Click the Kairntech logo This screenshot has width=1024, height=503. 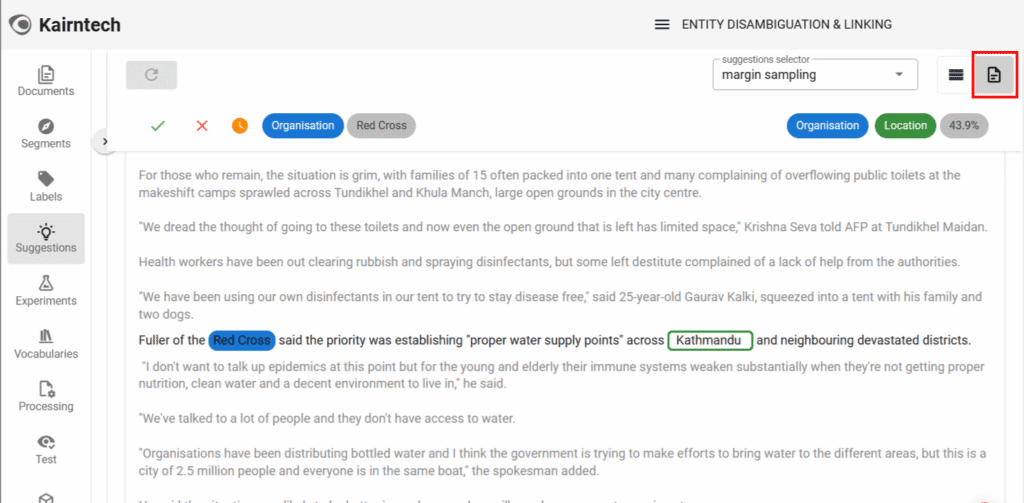[65, 24]
